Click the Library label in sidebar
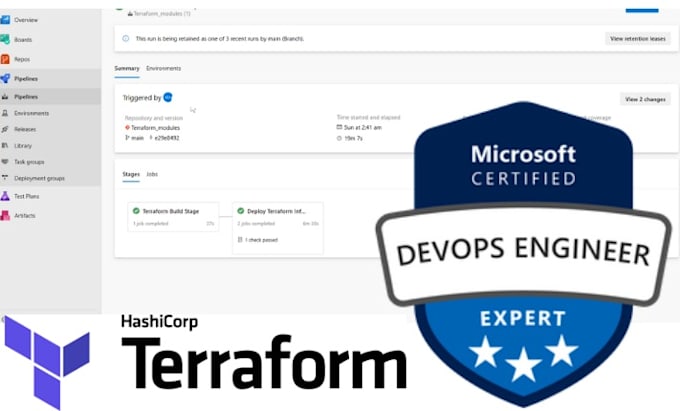The width and height of the screenshot is (680, 411). [x=23, y=146]
